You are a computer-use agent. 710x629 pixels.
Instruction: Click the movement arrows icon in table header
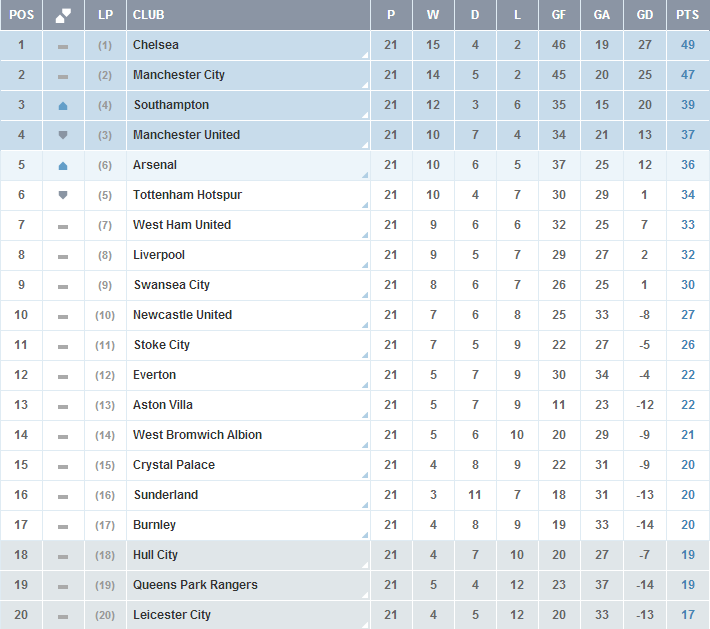point(63,15)
